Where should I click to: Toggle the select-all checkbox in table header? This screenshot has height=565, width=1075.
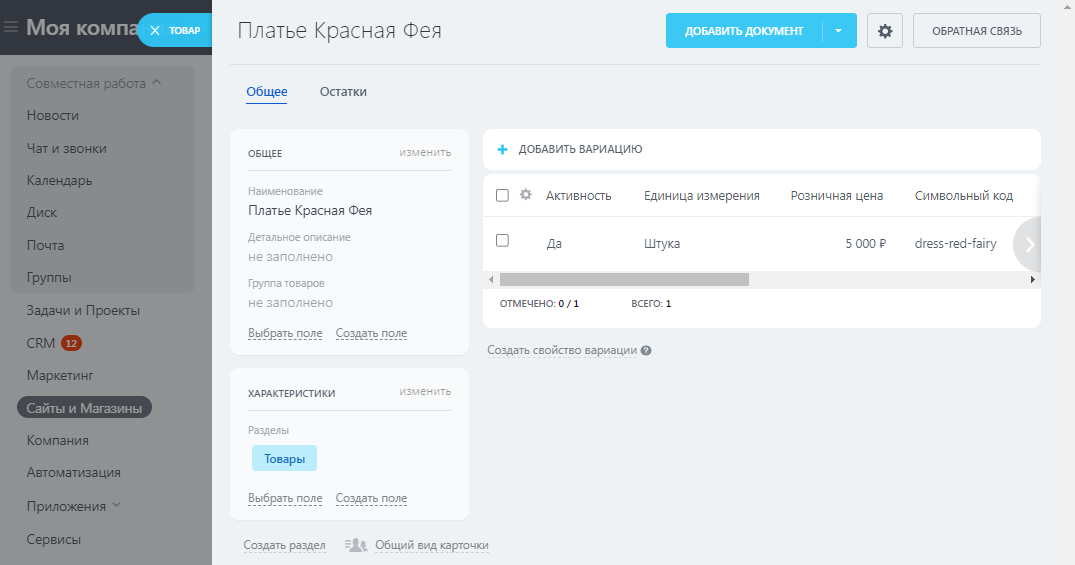point(503,196)
